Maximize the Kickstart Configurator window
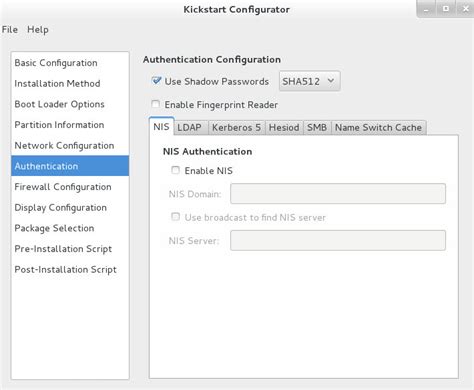Viewport: 474px width, 390px height. point(446,9)
